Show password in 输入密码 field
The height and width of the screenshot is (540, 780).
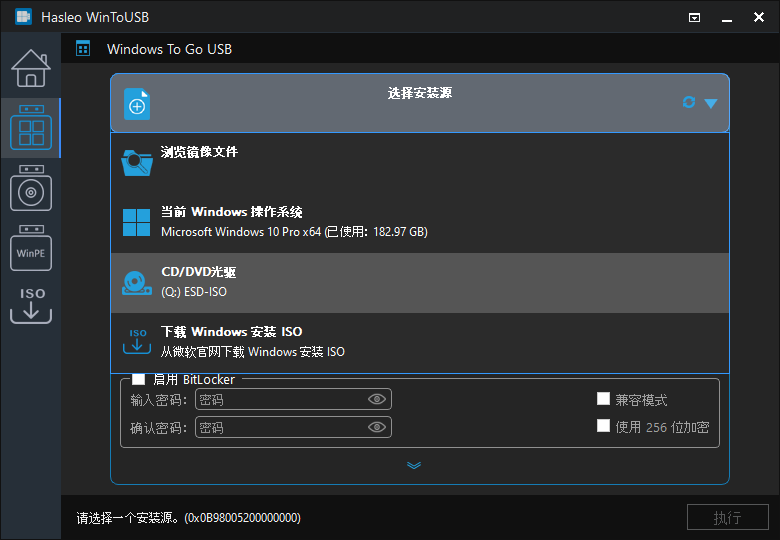(377, 400)
